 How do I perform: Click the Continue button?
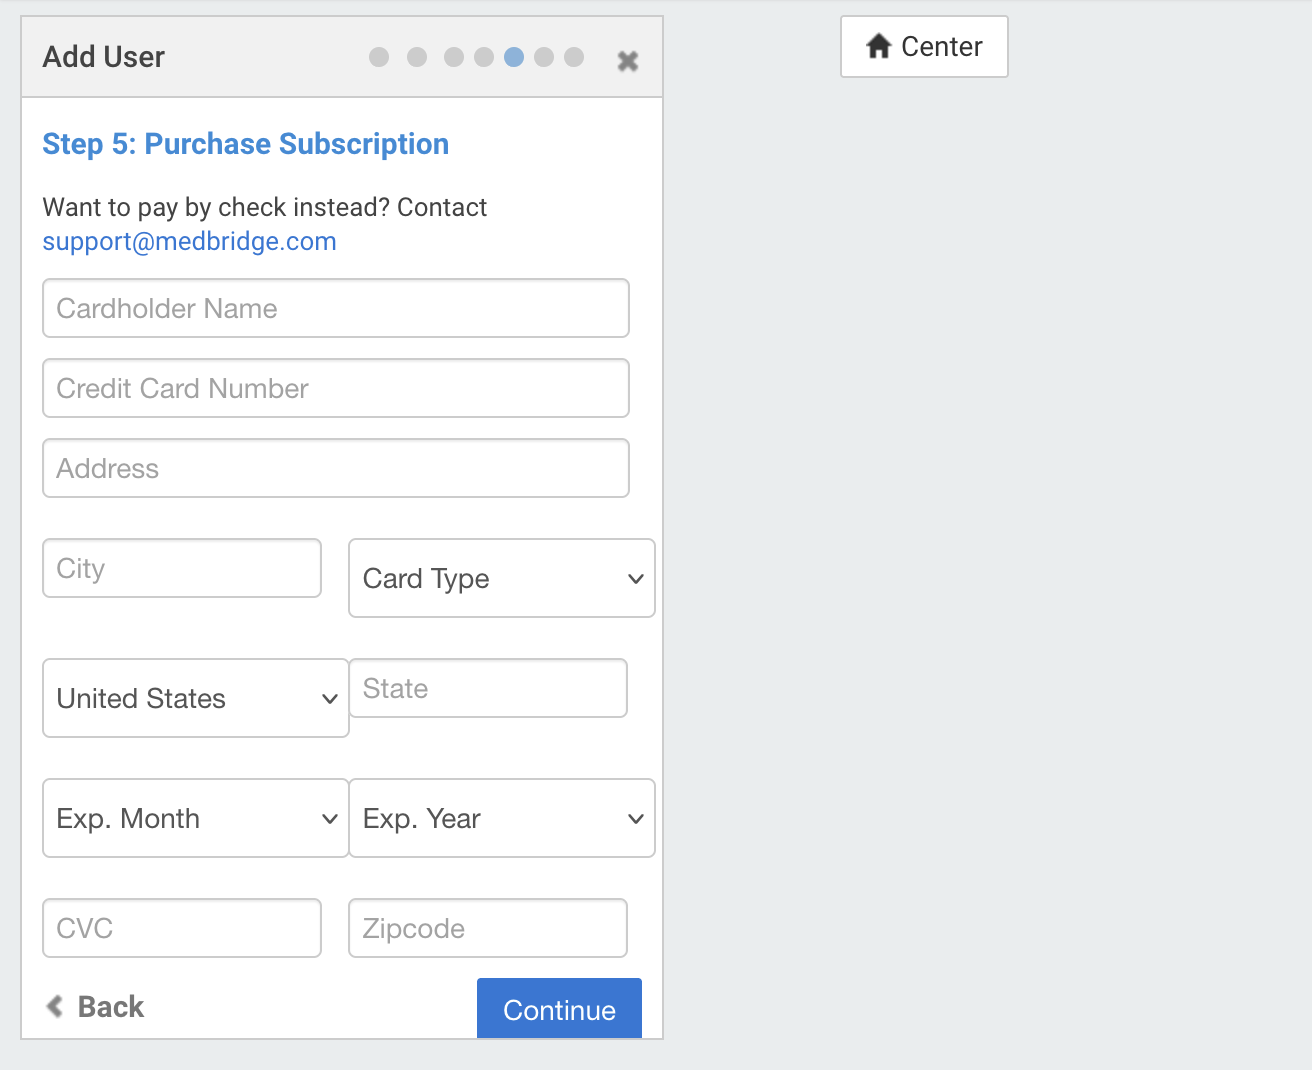point(559,1009)
